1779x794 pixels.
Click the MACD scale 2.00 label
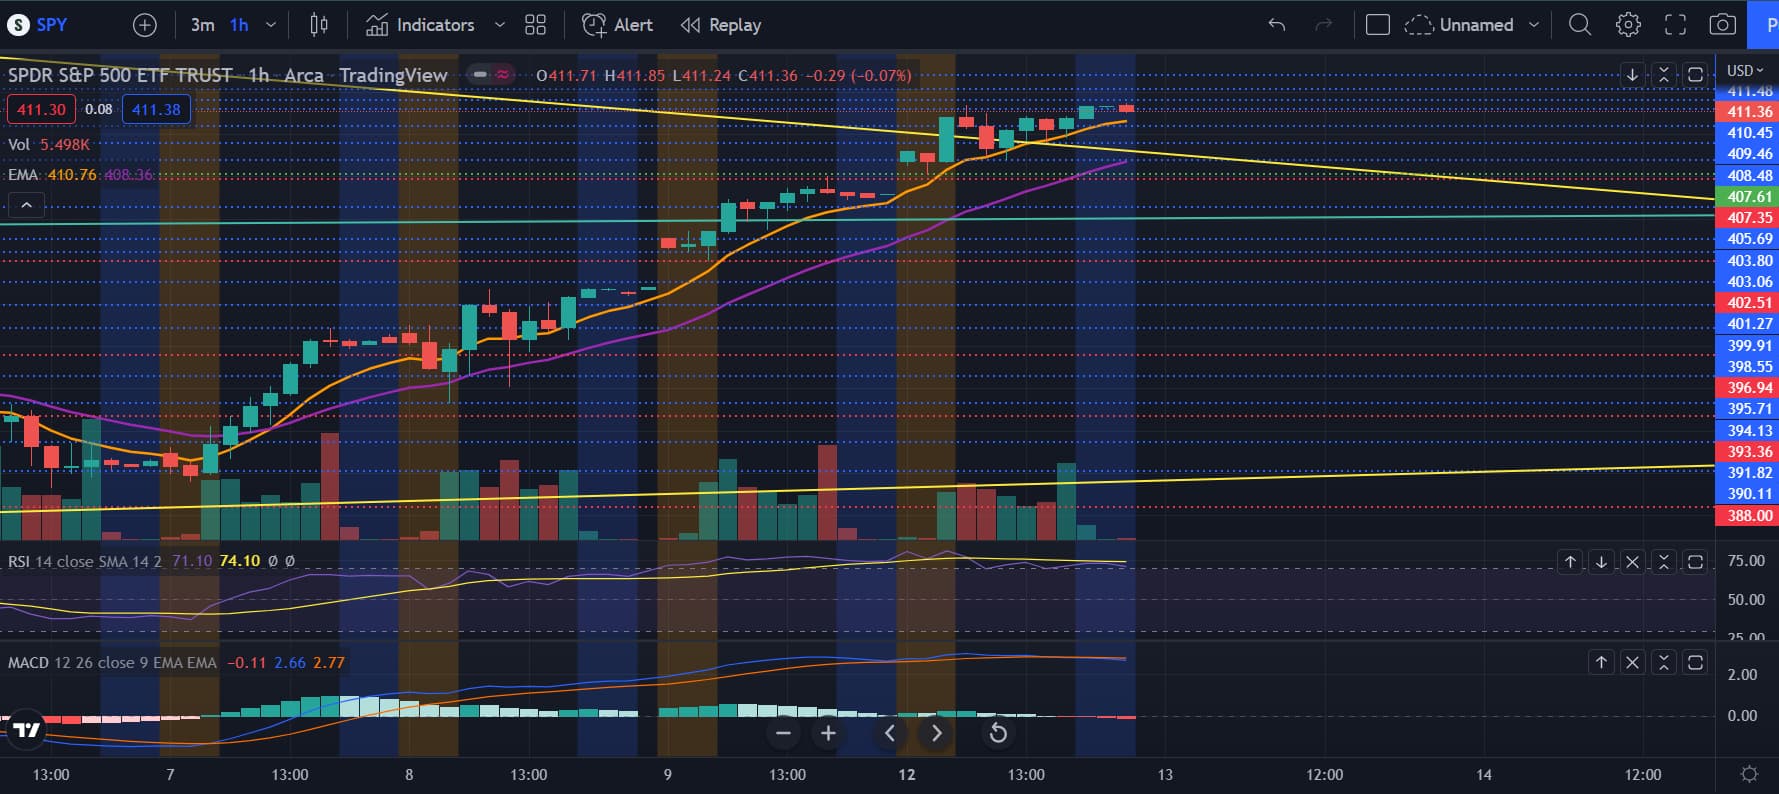coord(1742,675)
